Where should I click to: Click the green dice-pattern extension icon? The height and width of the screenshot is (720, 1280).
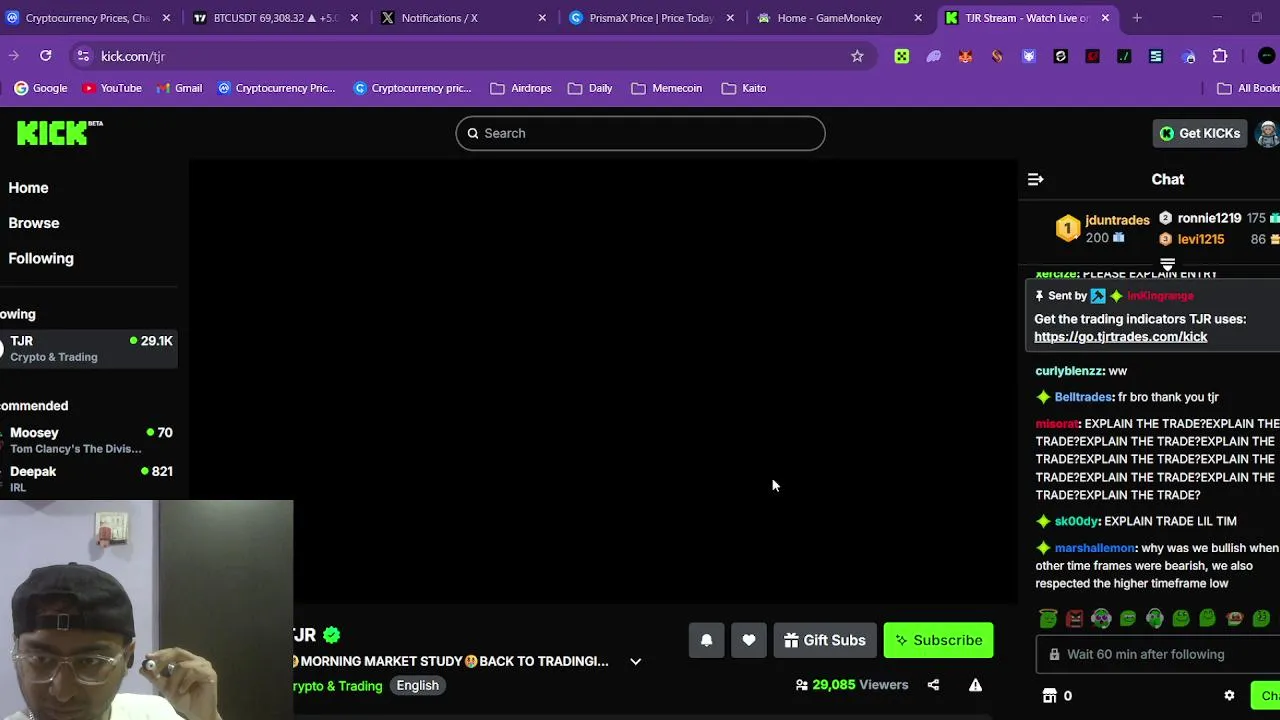coord(902,57)
